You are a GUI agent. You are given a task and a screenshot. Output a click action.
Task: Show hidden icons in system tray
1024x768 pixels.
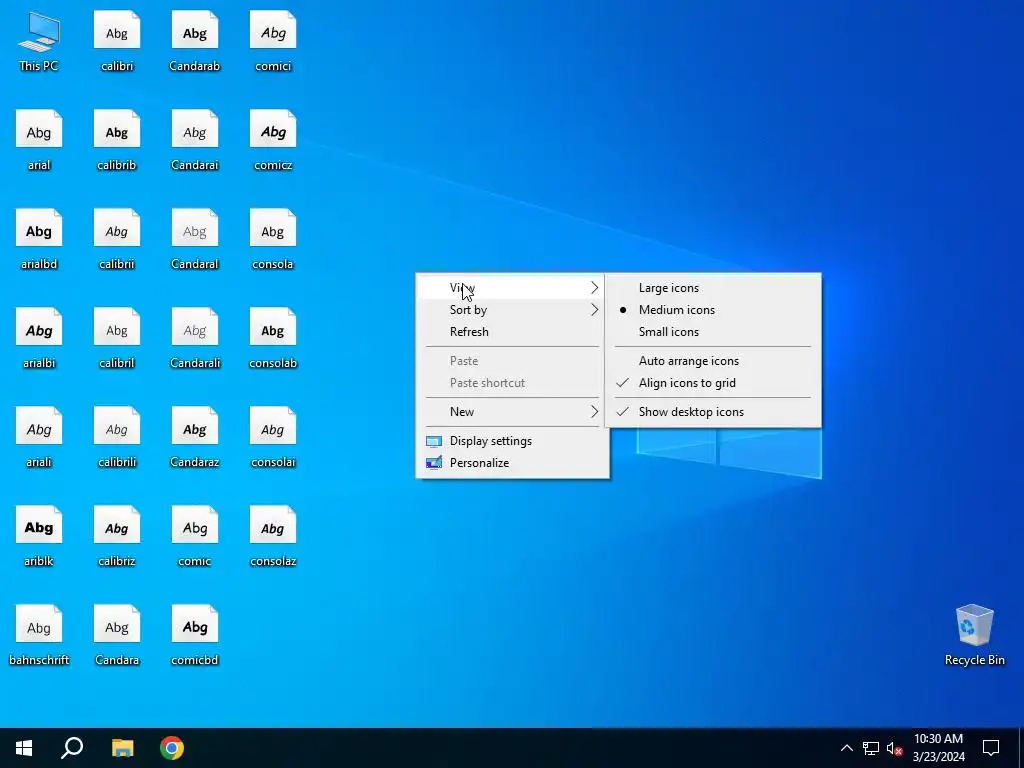tap(846, 748)
